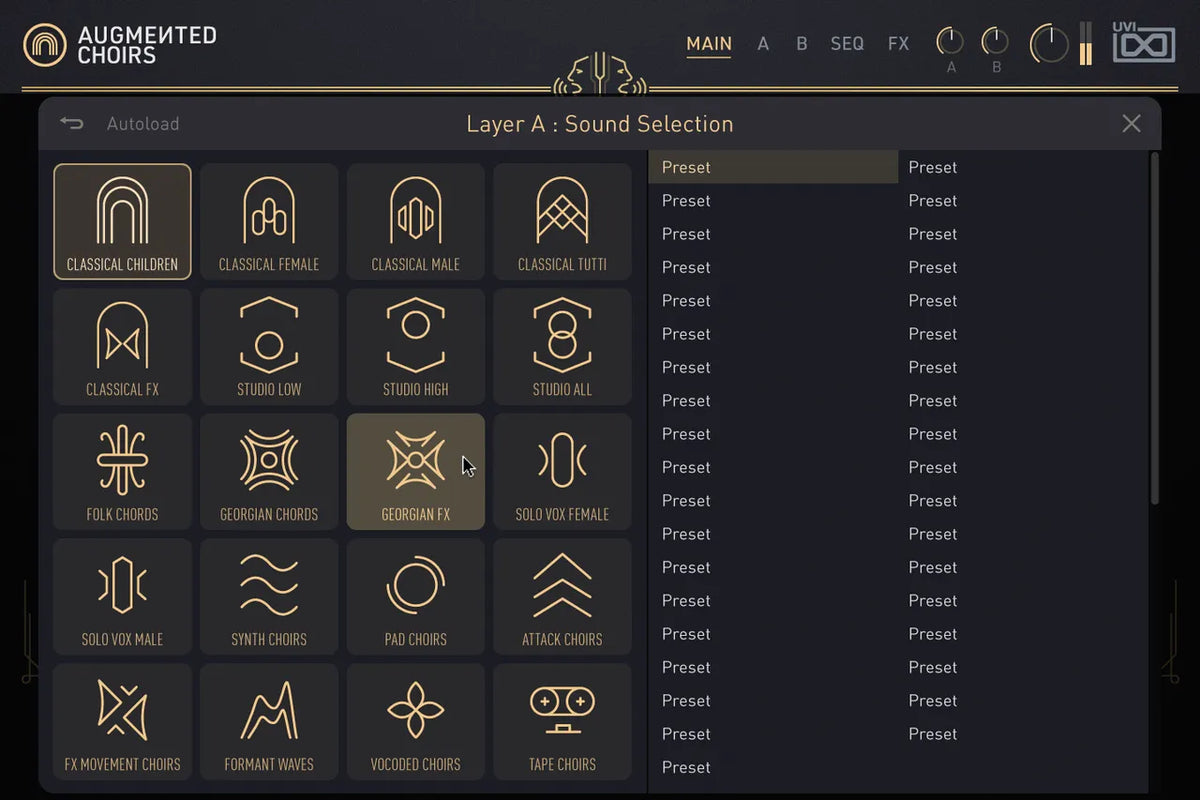This screenshot has height=800, width=1200.
Task: Select the Studio Low sound tile
Action: (269, 346)
